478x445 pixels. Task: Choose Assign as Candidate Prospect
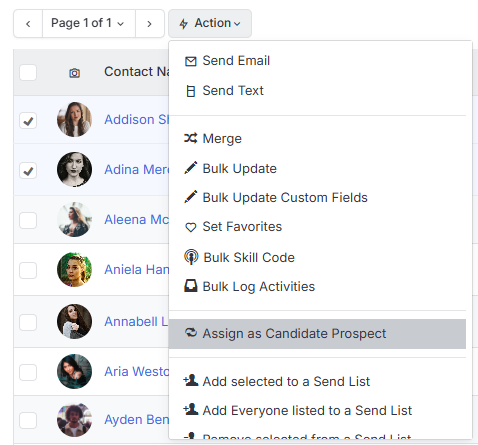click(x=317, y=334)
